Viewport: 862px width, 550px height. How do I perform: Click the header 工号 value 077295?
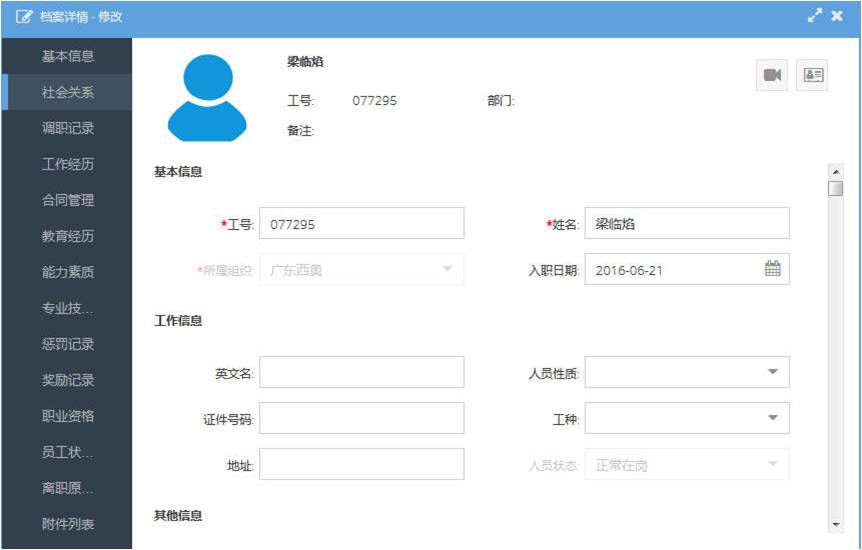click(x=374, y=101)
